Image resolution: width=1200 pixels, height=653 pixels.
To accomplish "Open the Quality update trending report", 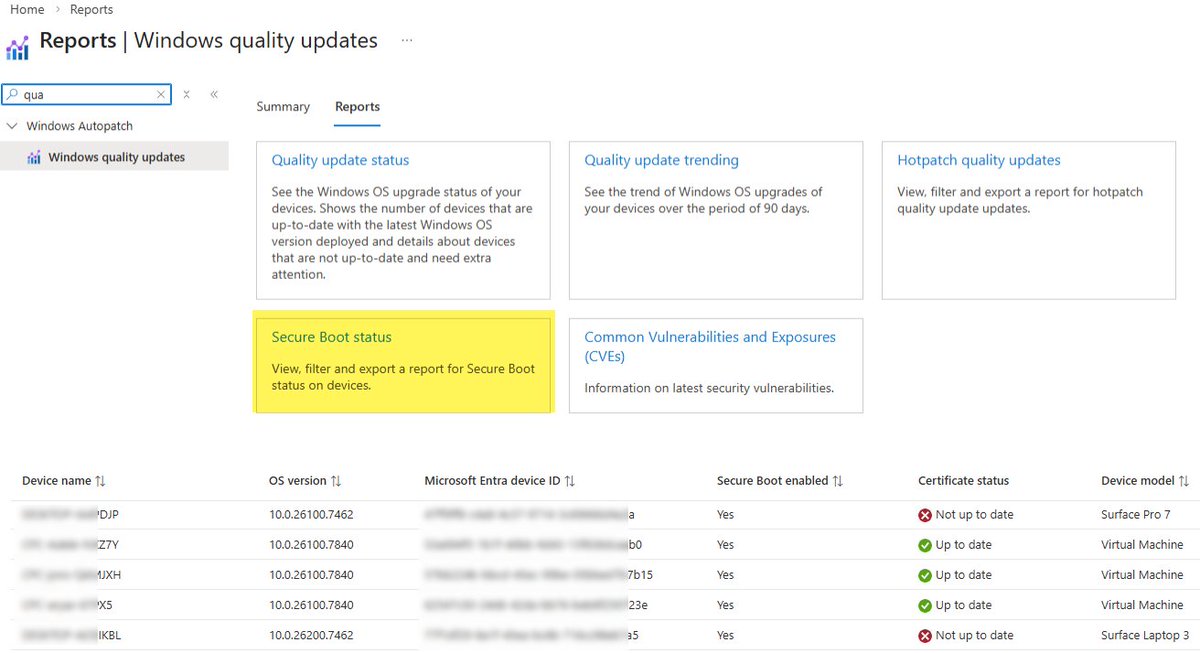I will click(661, 160).
